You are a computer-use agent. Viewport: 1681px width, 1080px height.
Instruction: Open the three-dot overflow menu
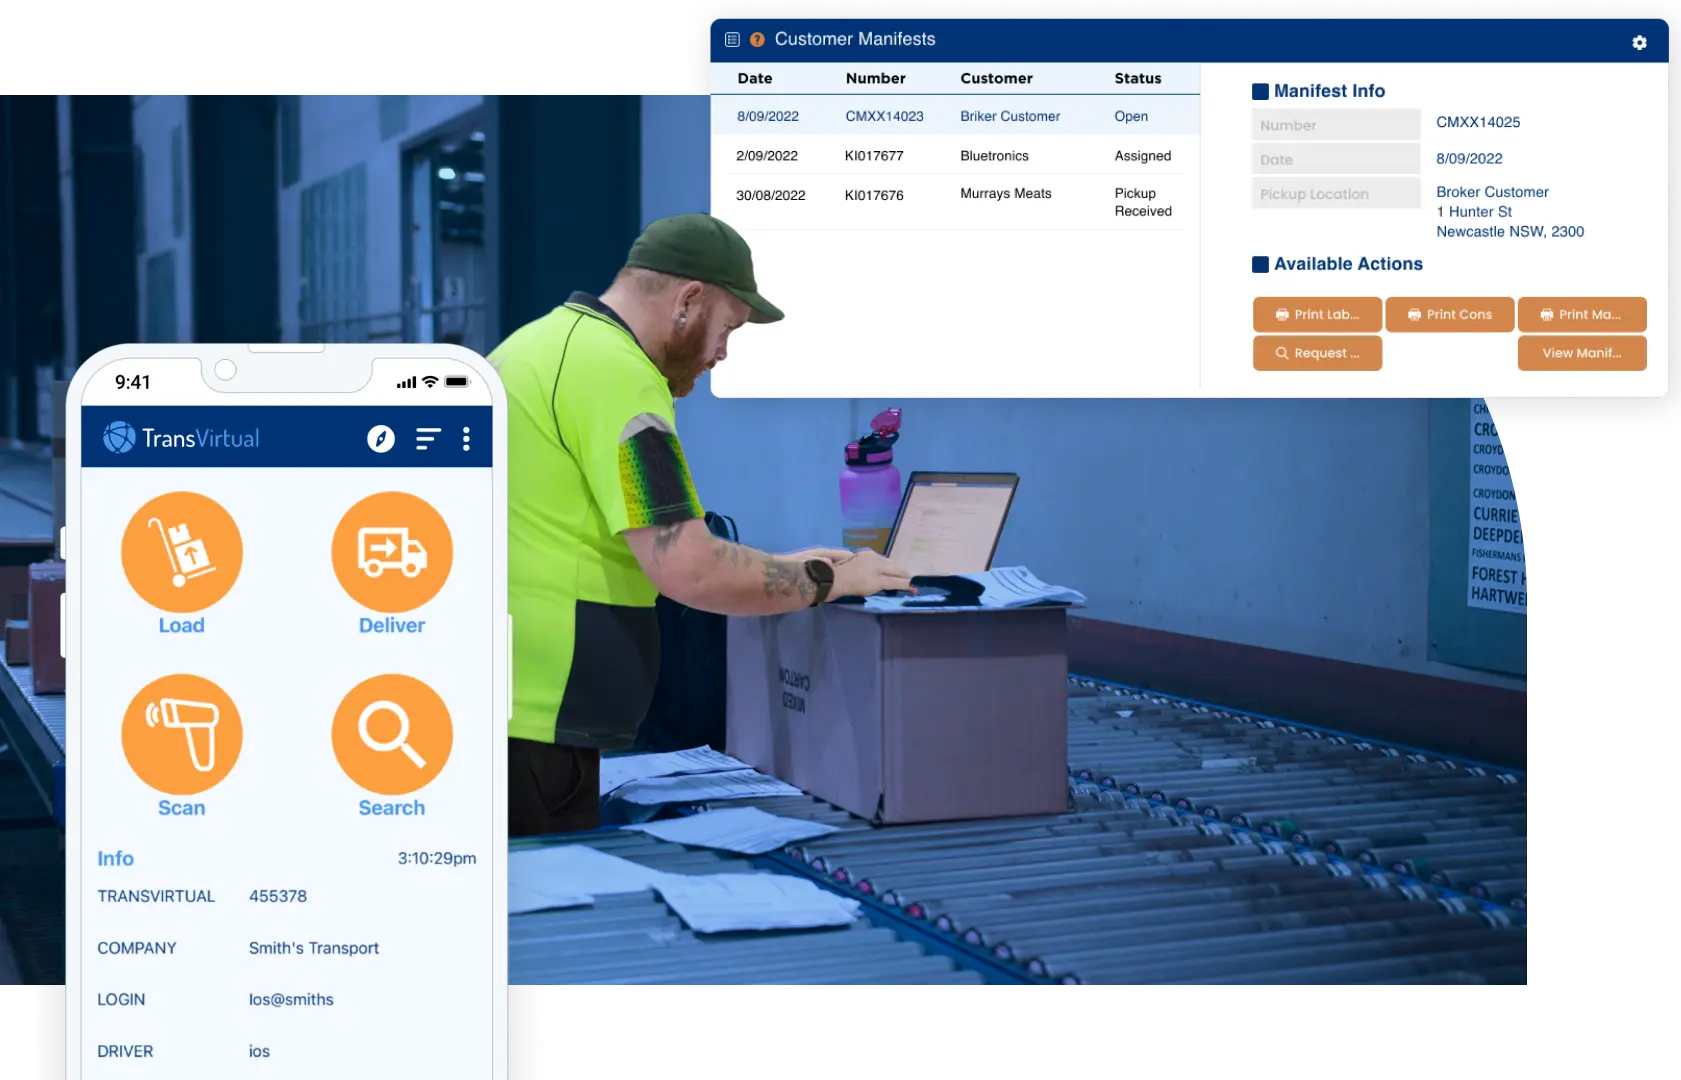coord(465,438)
